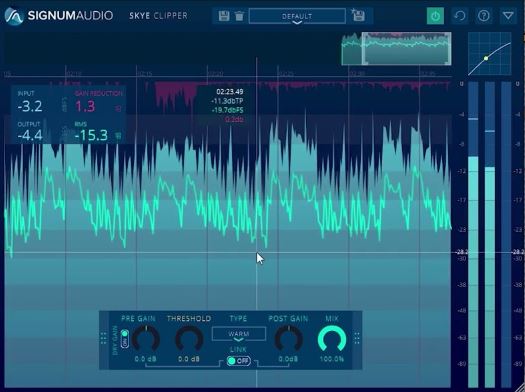Image resolution: width=525 pixels, height=392 pixels.
Task: Click the undo/reset arrow icon
Action: 460,16
